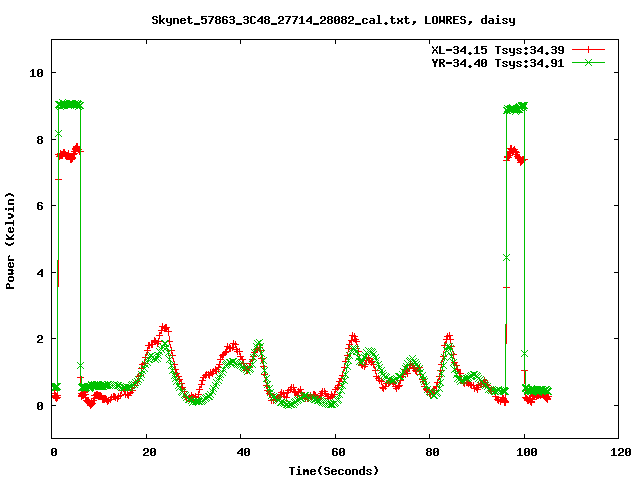Screen dimensions: 640x480
Task: Click the green legend line sample
Action: pyautogui.click(x=588, y=62)
